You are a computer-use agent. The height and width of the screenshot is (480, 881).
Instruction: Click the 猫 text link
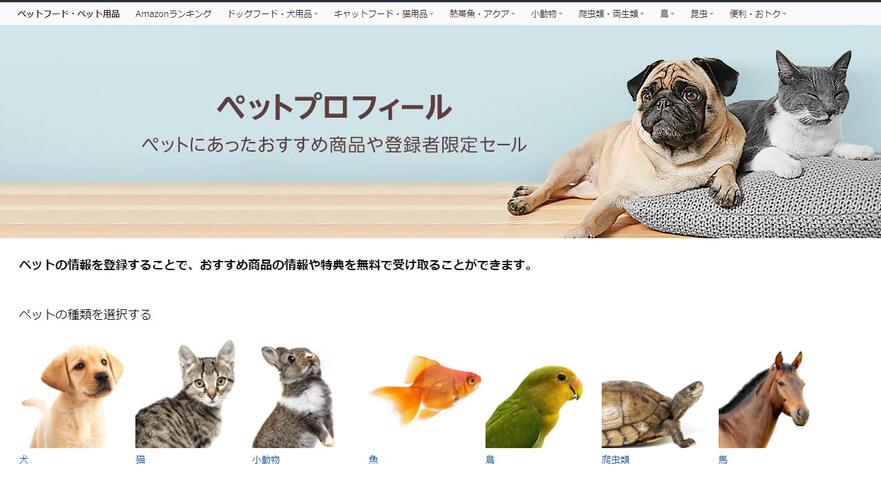[x=140, y=460]
